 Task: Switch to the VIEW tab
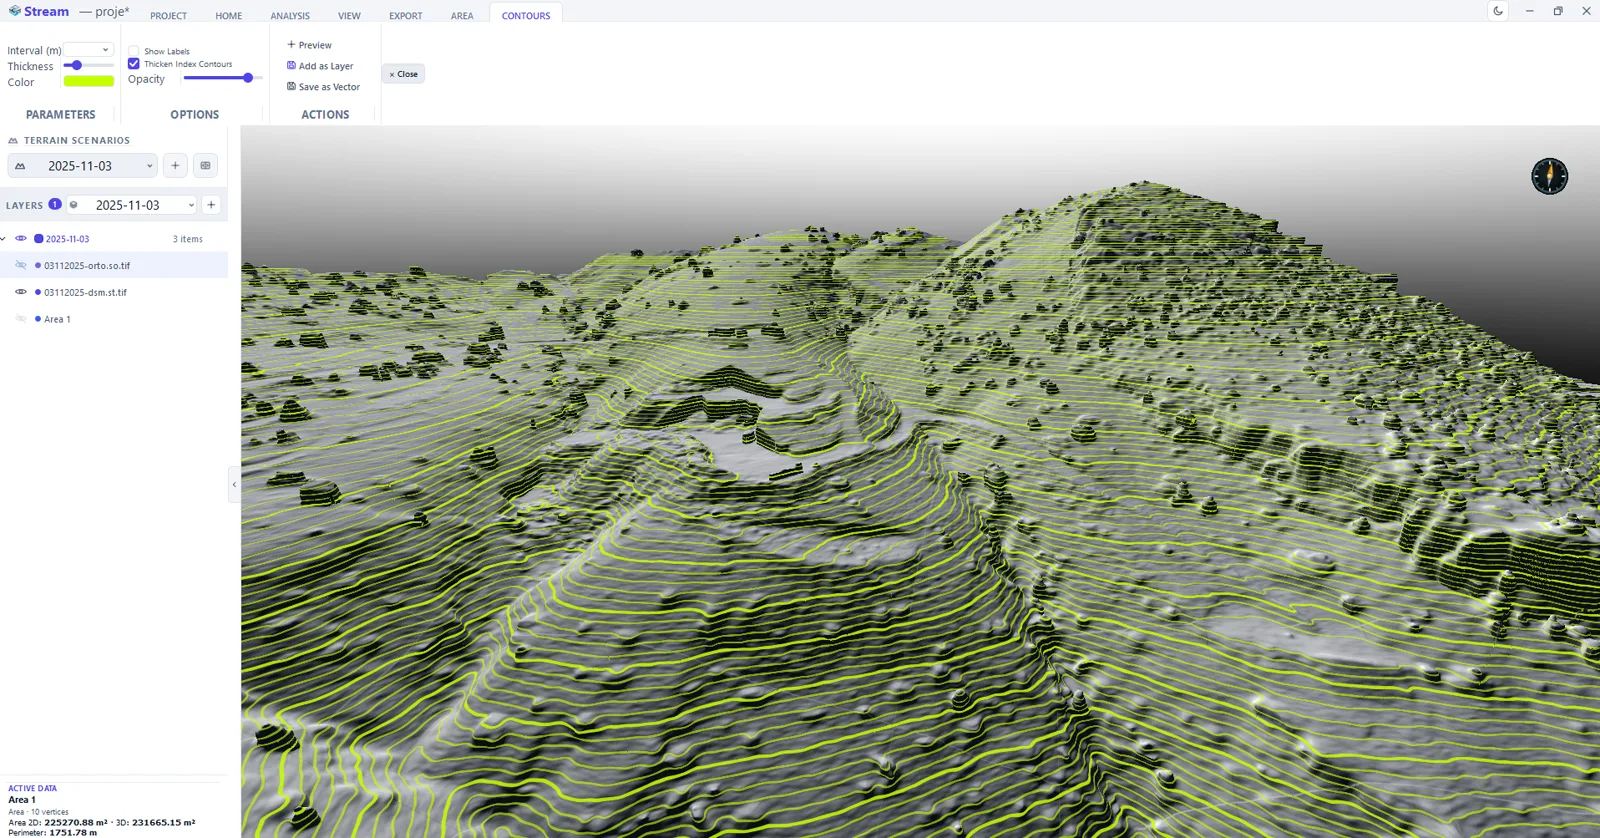click(x=349, y=16)
